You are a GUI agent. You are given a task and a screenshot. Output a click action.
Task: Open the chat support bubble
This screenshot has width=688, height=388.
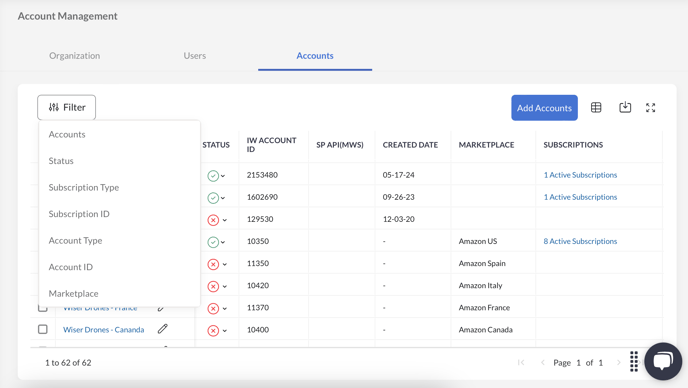coord(663,361)
